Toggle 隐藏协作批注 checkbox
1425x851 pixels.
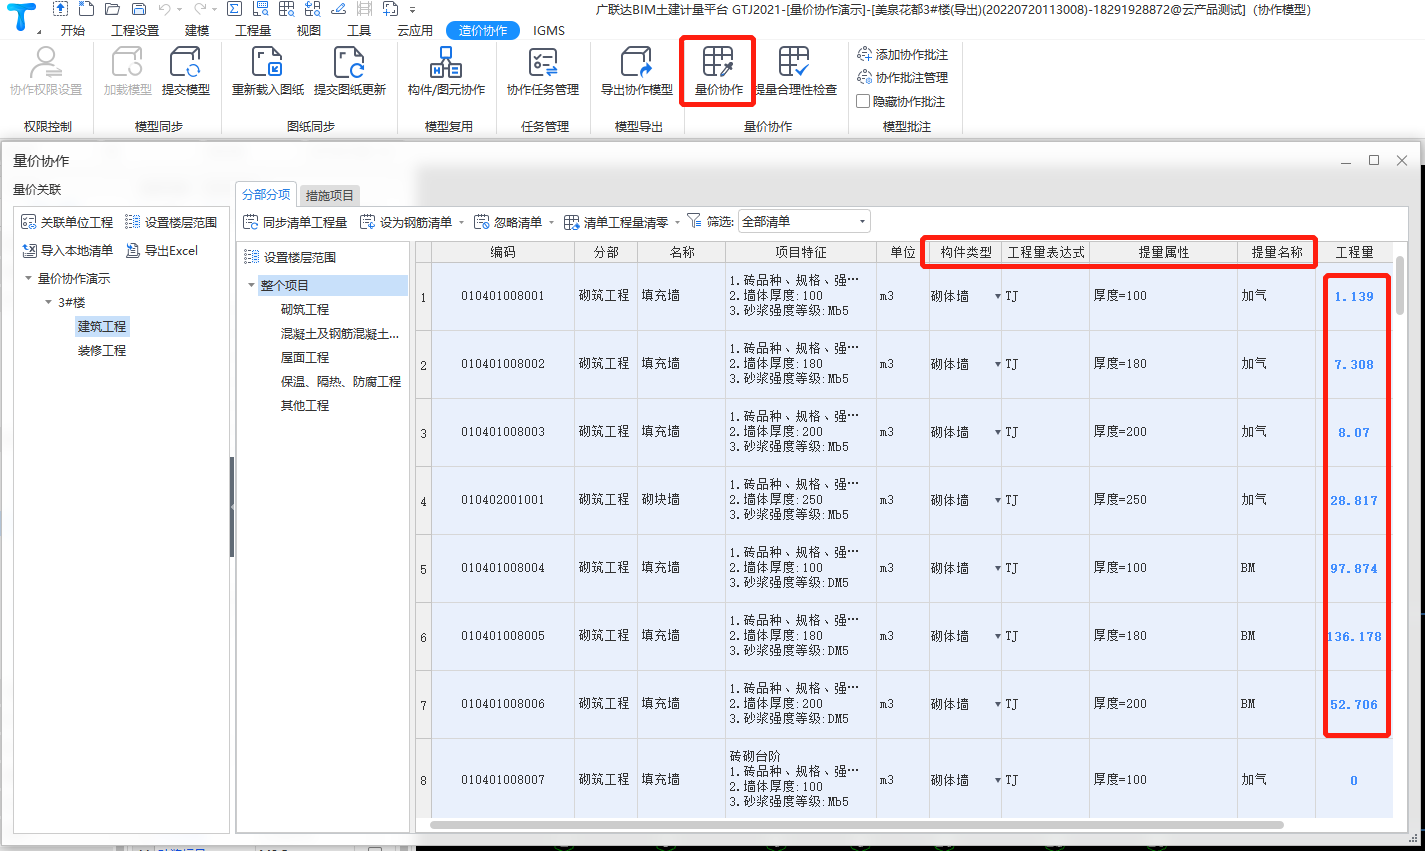pyautogui.click(x=863, y=101)
